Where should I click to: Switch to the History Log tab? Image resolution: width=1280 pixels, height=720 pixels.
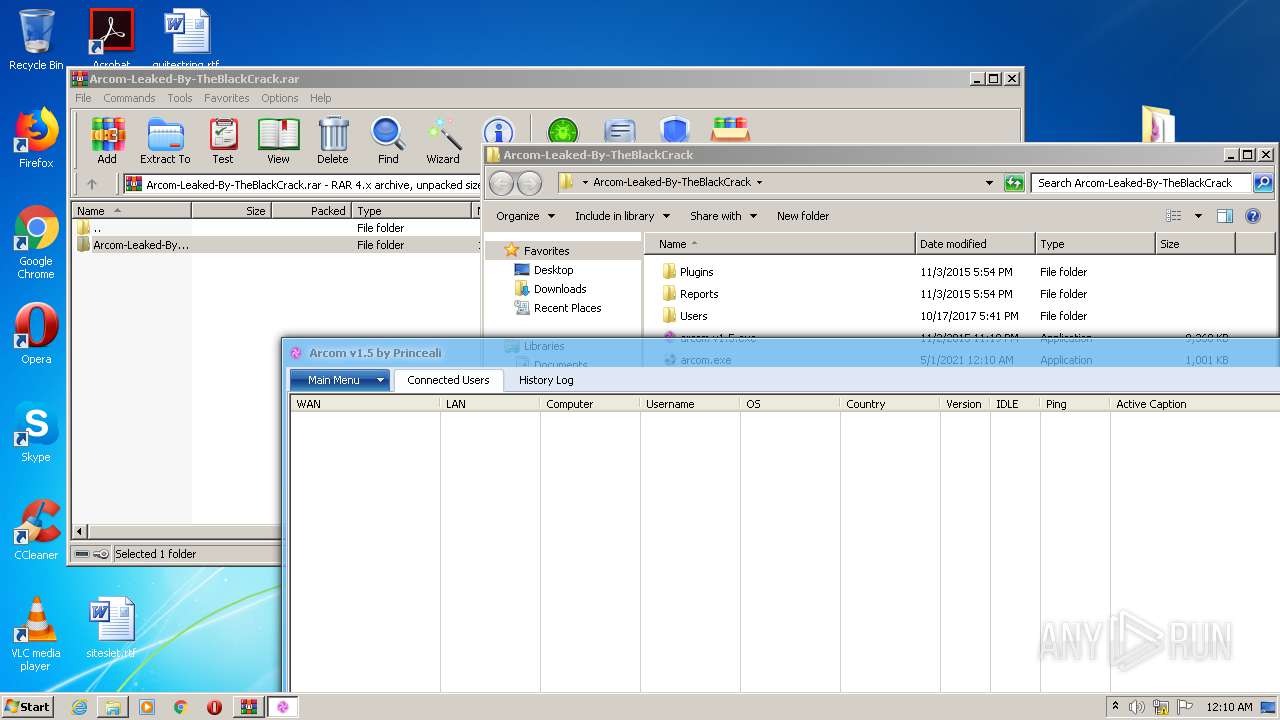point(546,380)
